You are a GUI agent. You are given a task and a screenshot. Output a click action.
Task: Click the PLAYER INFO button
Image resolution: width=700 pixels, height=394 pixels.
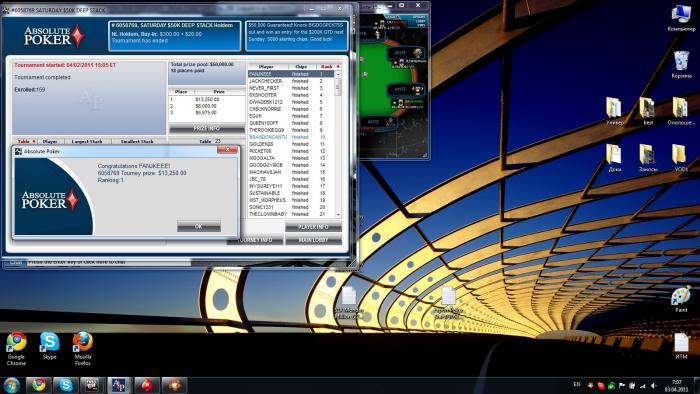[x=313, y=227]
